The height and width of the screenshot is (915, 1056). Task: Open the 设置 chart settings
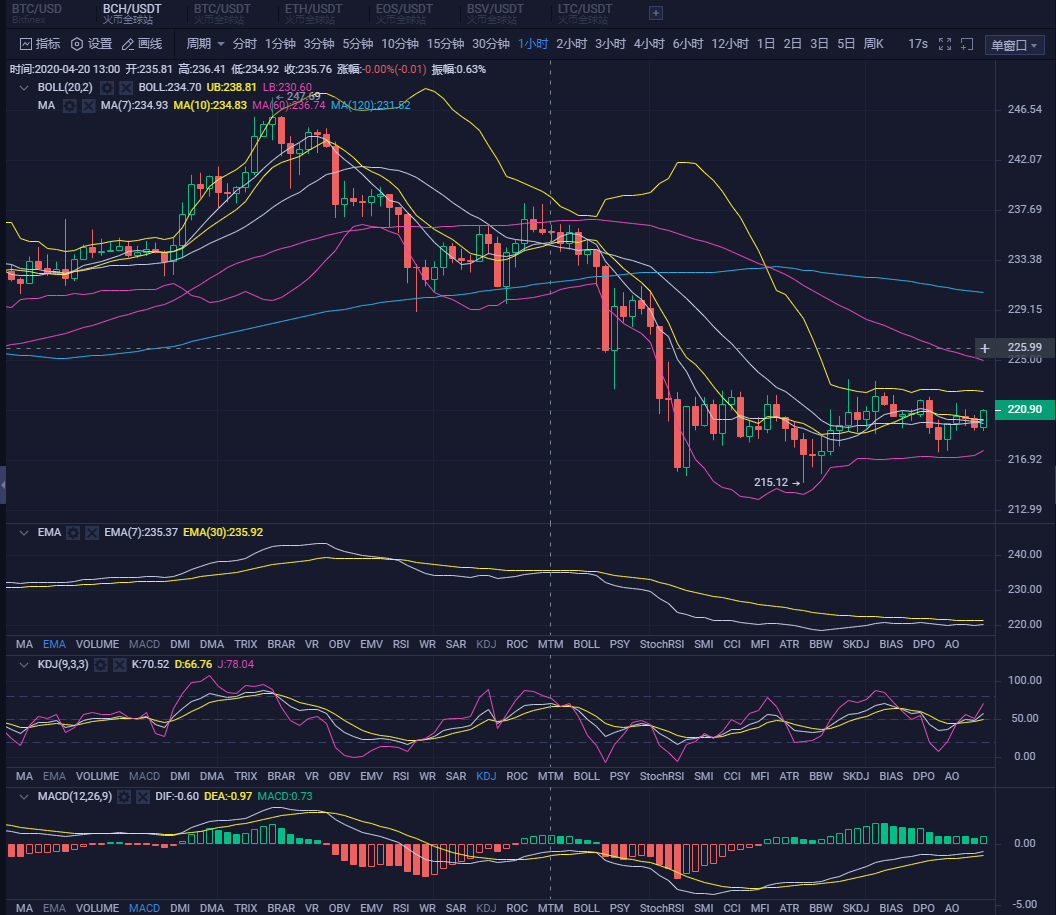point(91,44)
